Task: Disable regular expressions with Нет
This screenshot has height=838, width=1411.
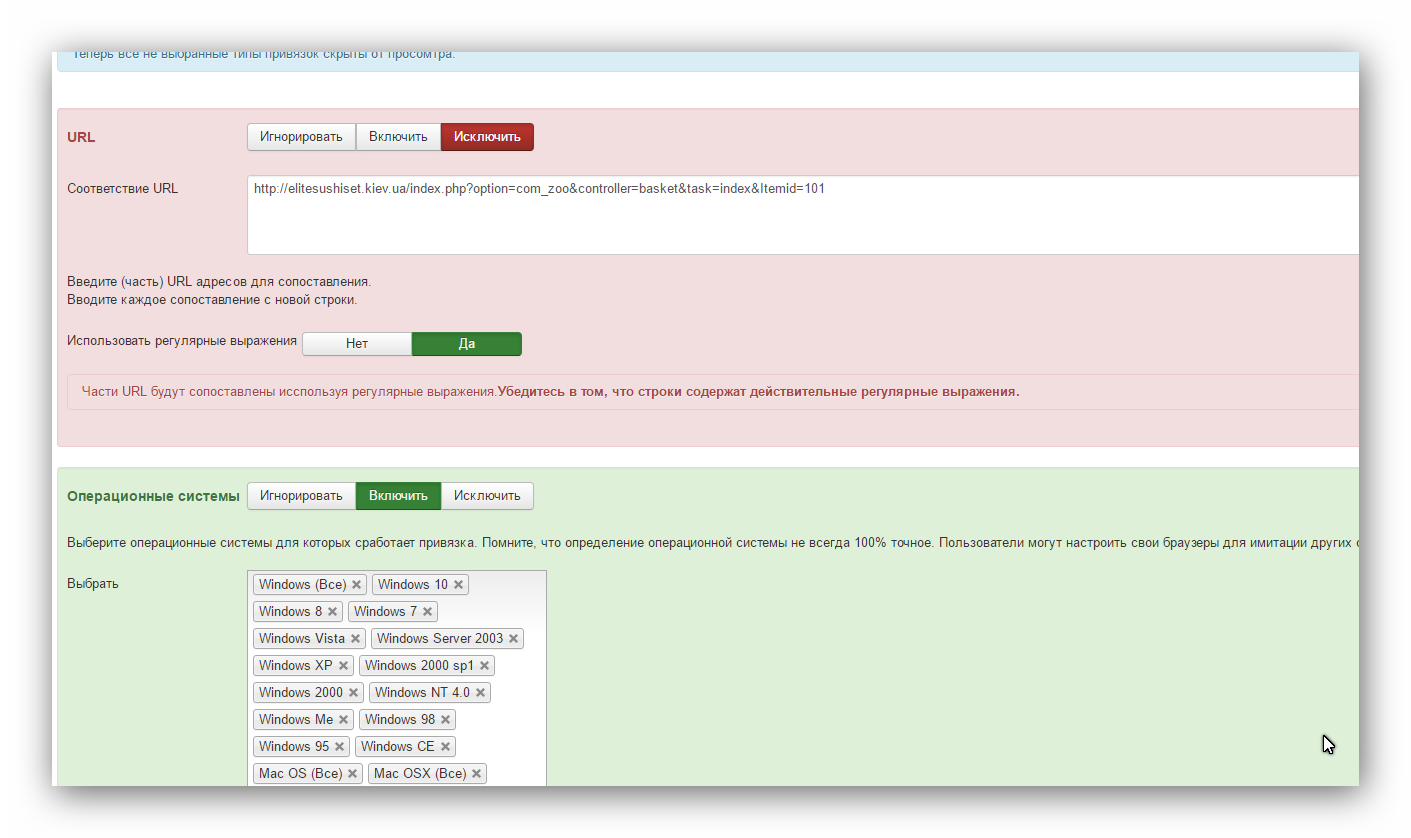Action: click(x=357, y=344)
